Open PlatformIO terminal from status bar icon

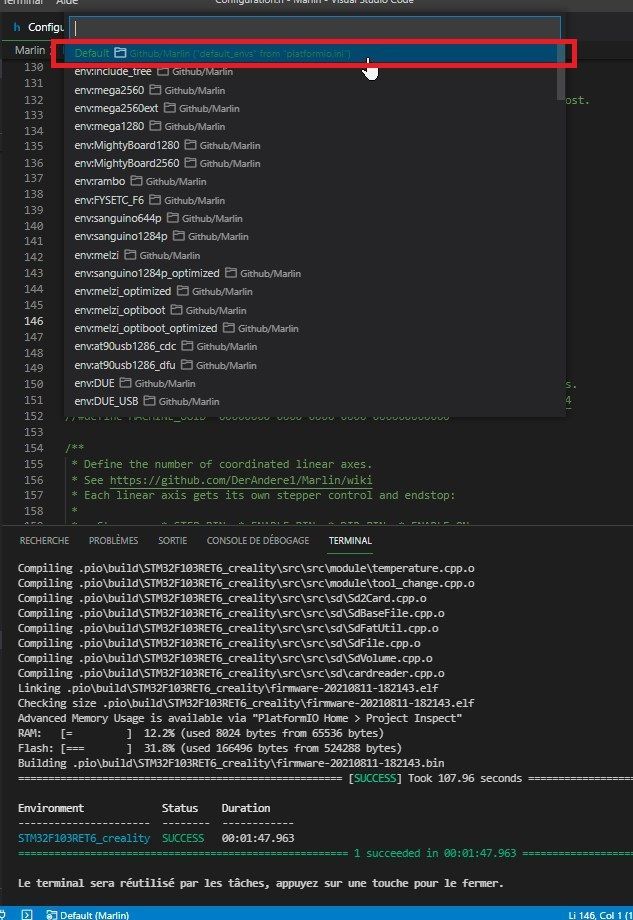pos(26,914)
